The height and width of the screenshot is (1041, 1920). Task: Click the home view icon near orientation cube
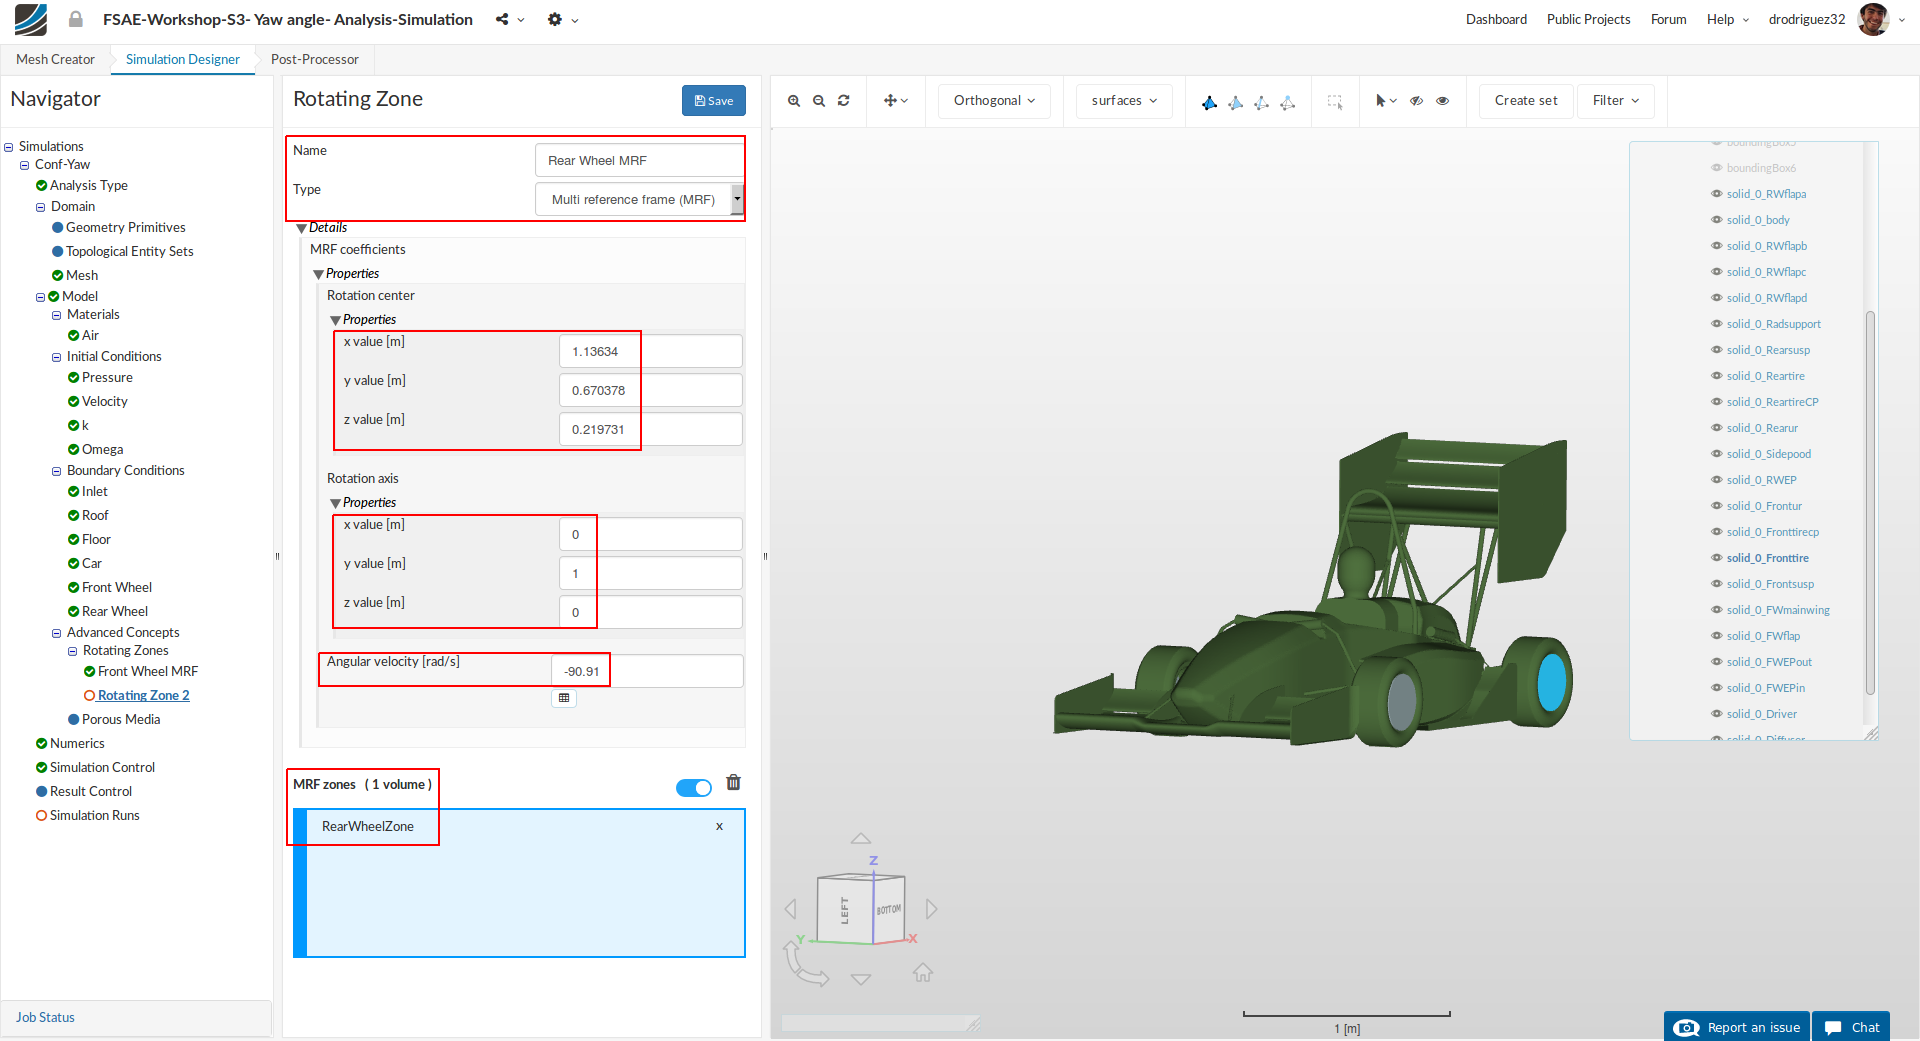(923, 972)
